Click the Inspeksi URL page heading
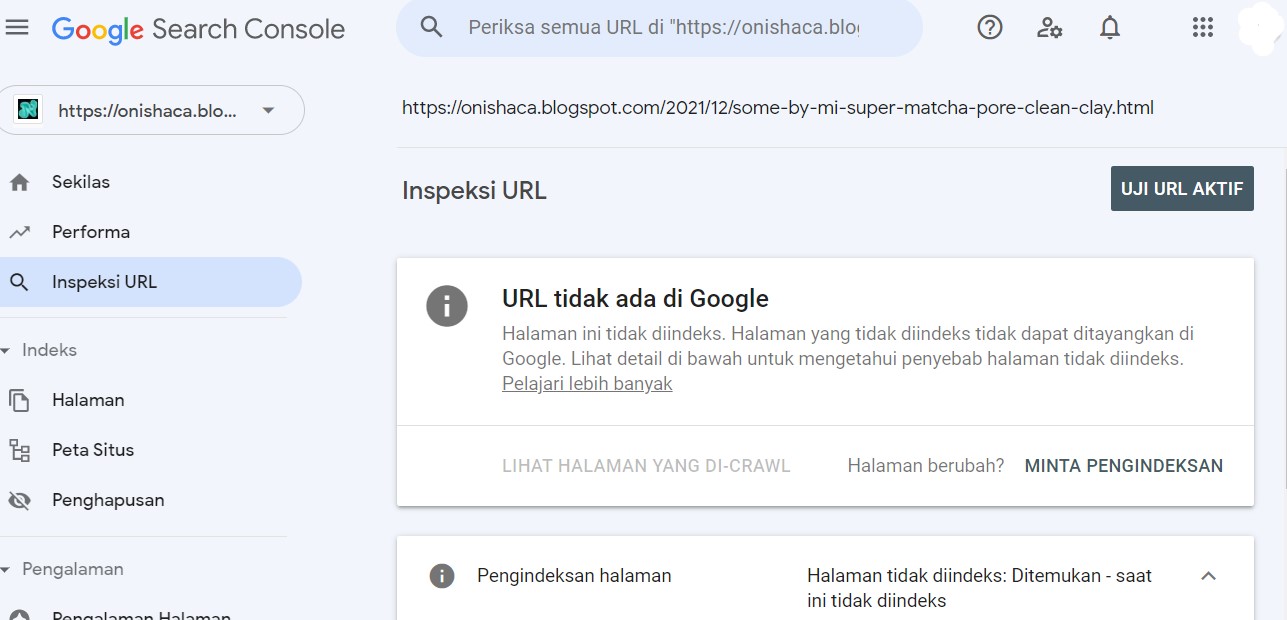This screenshot has height=620, width=1287. click(x=474, y=190)
